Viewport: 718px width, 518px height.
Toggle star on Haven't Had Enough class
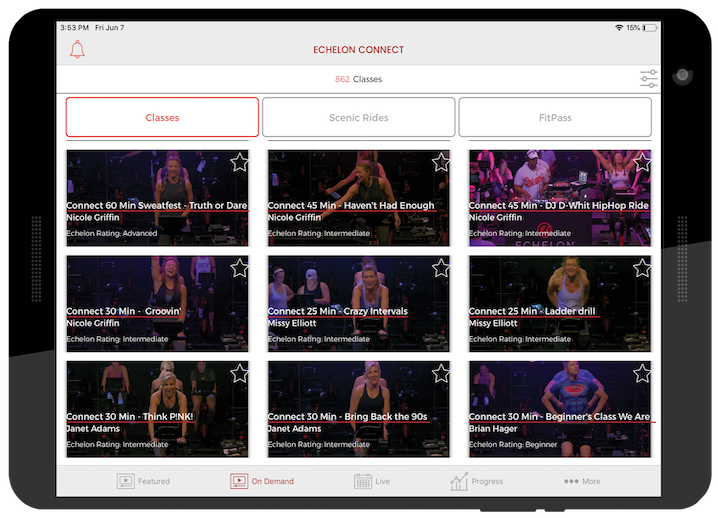pyautogui.click(x=440, y=163)
